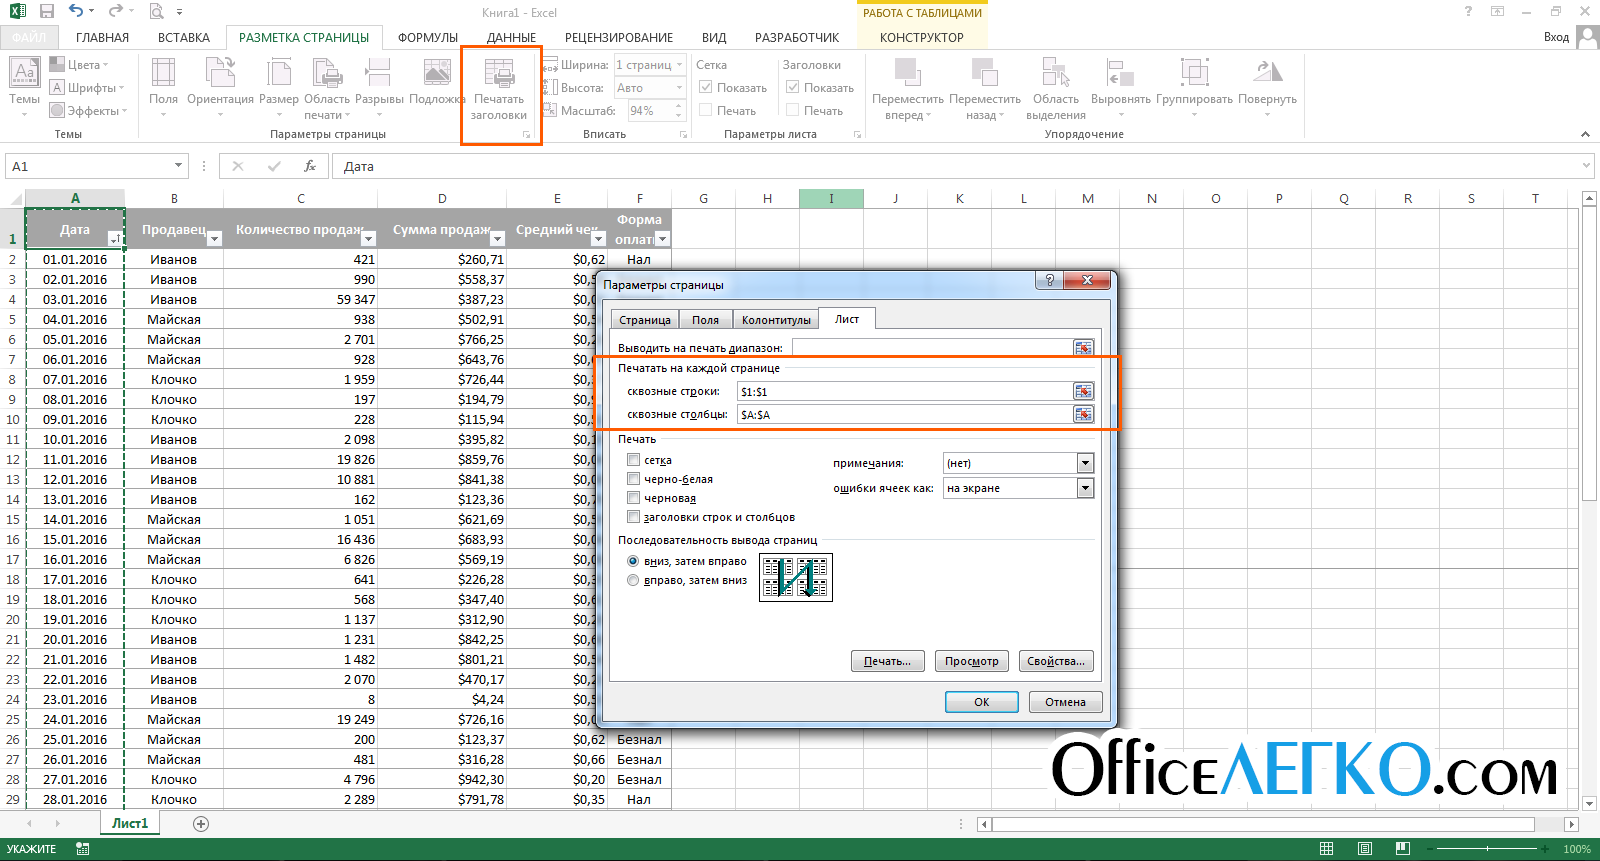Confirm dialog with OK button
The image size is (1600, 861).
[982, 702]
